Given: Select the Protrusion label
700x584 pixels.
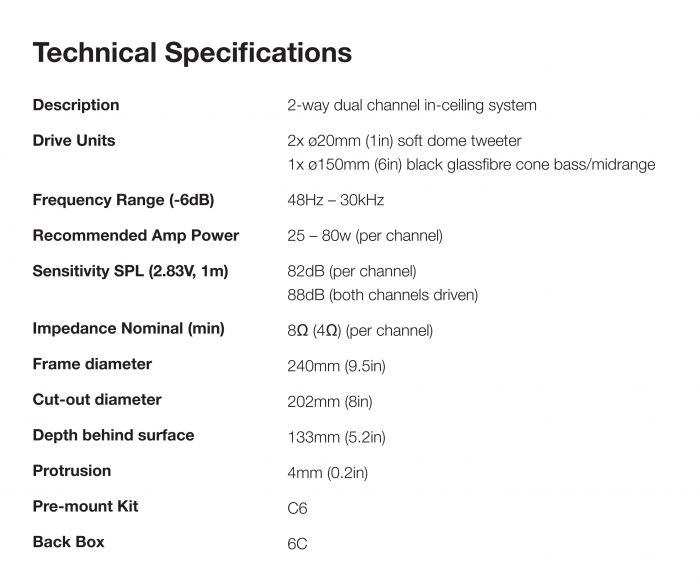Looking at the screenshot, I should [72, 471].
